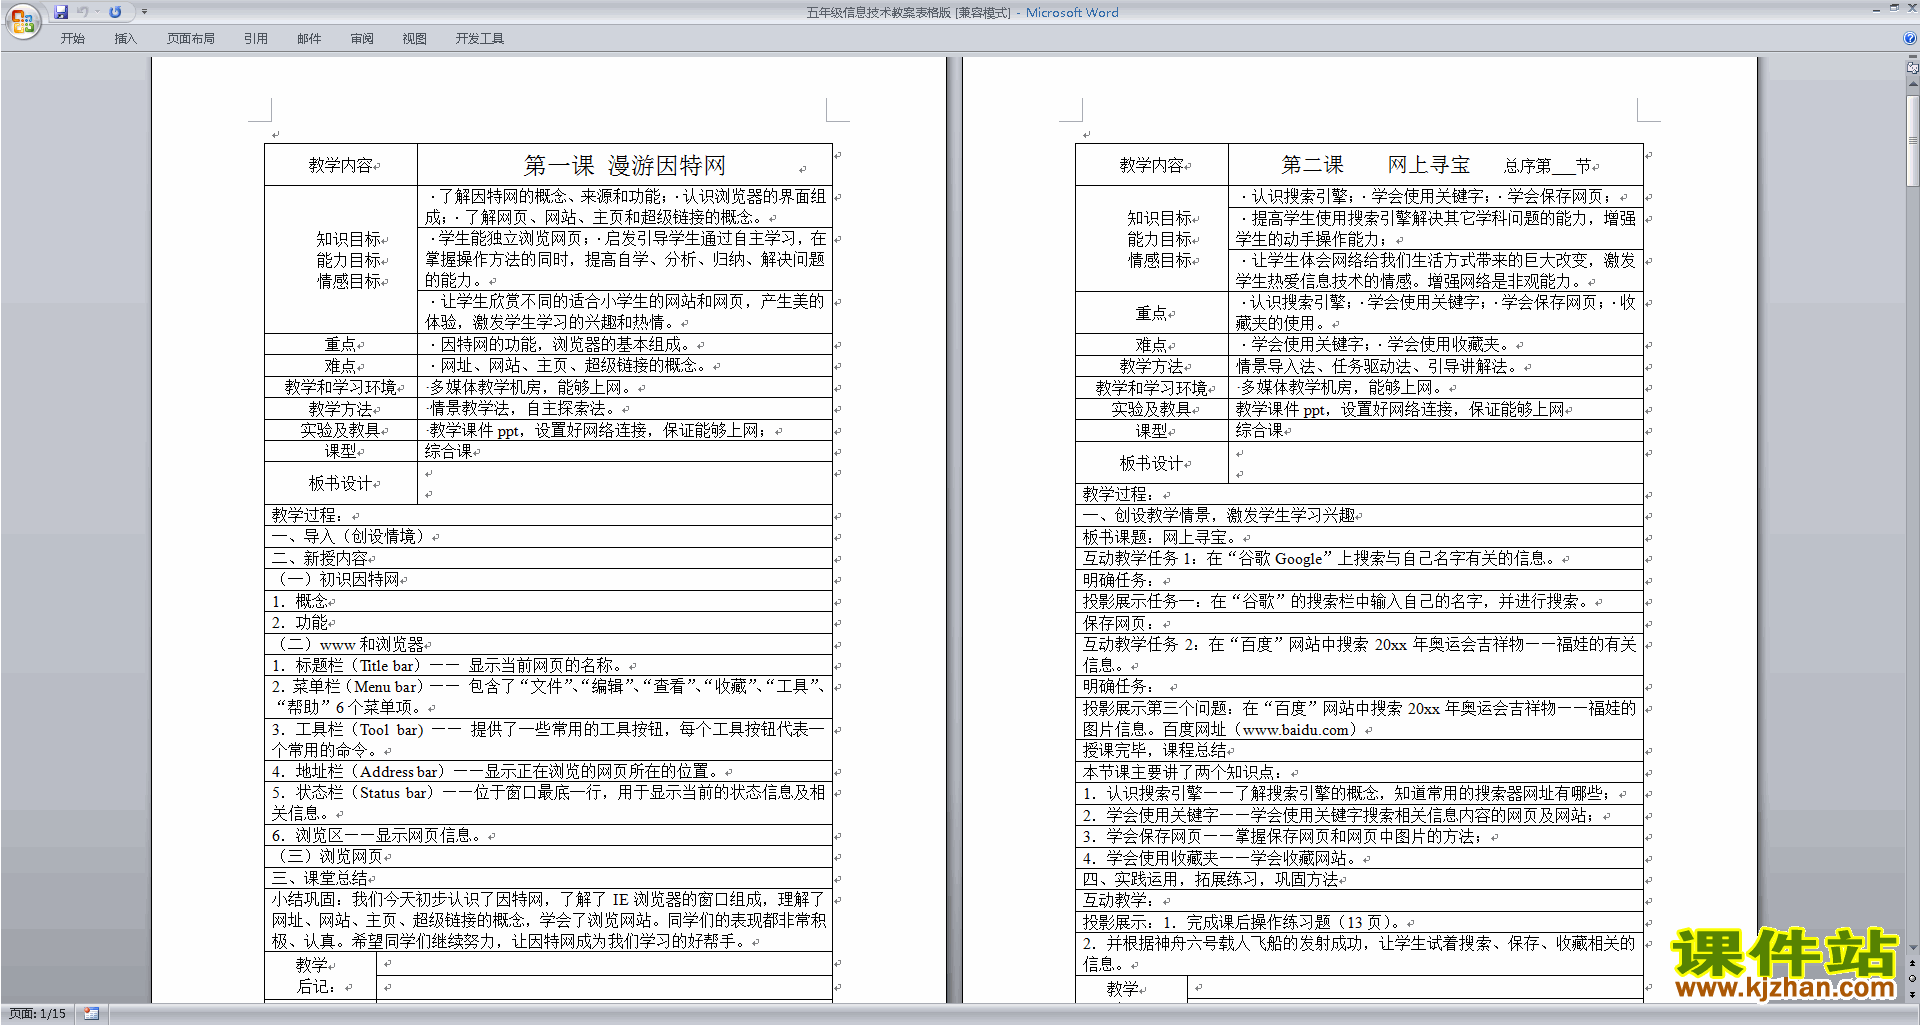Go to previous page double-arrow button
Image resolution: width=1920 pixels, height=1025 pixels.
(x=1913, y=964)
